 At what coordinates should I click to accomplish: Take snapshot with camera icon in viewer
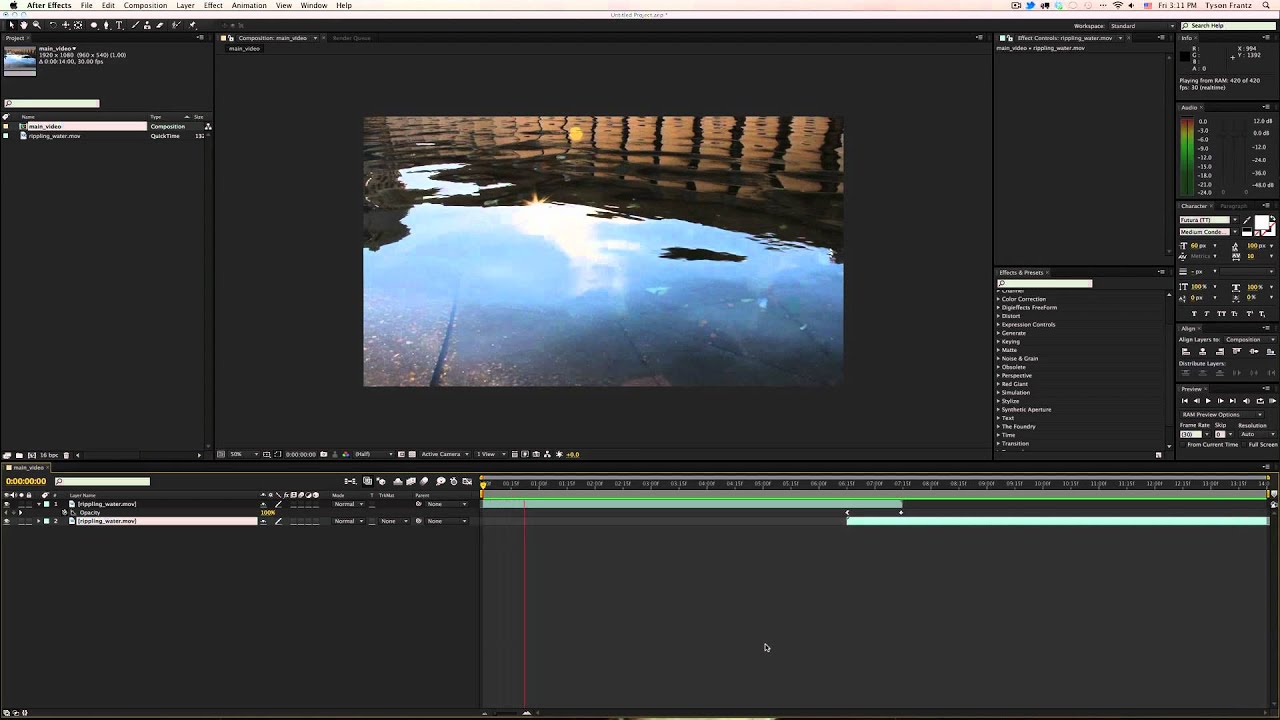tap(324, 454)
